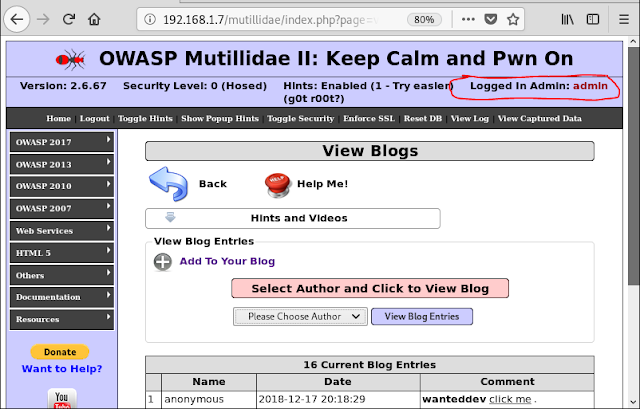The width and height of the screenshot is (640, 409).
Task: Click Toggle Hints in the top menu
Action: tap(145, 118)
